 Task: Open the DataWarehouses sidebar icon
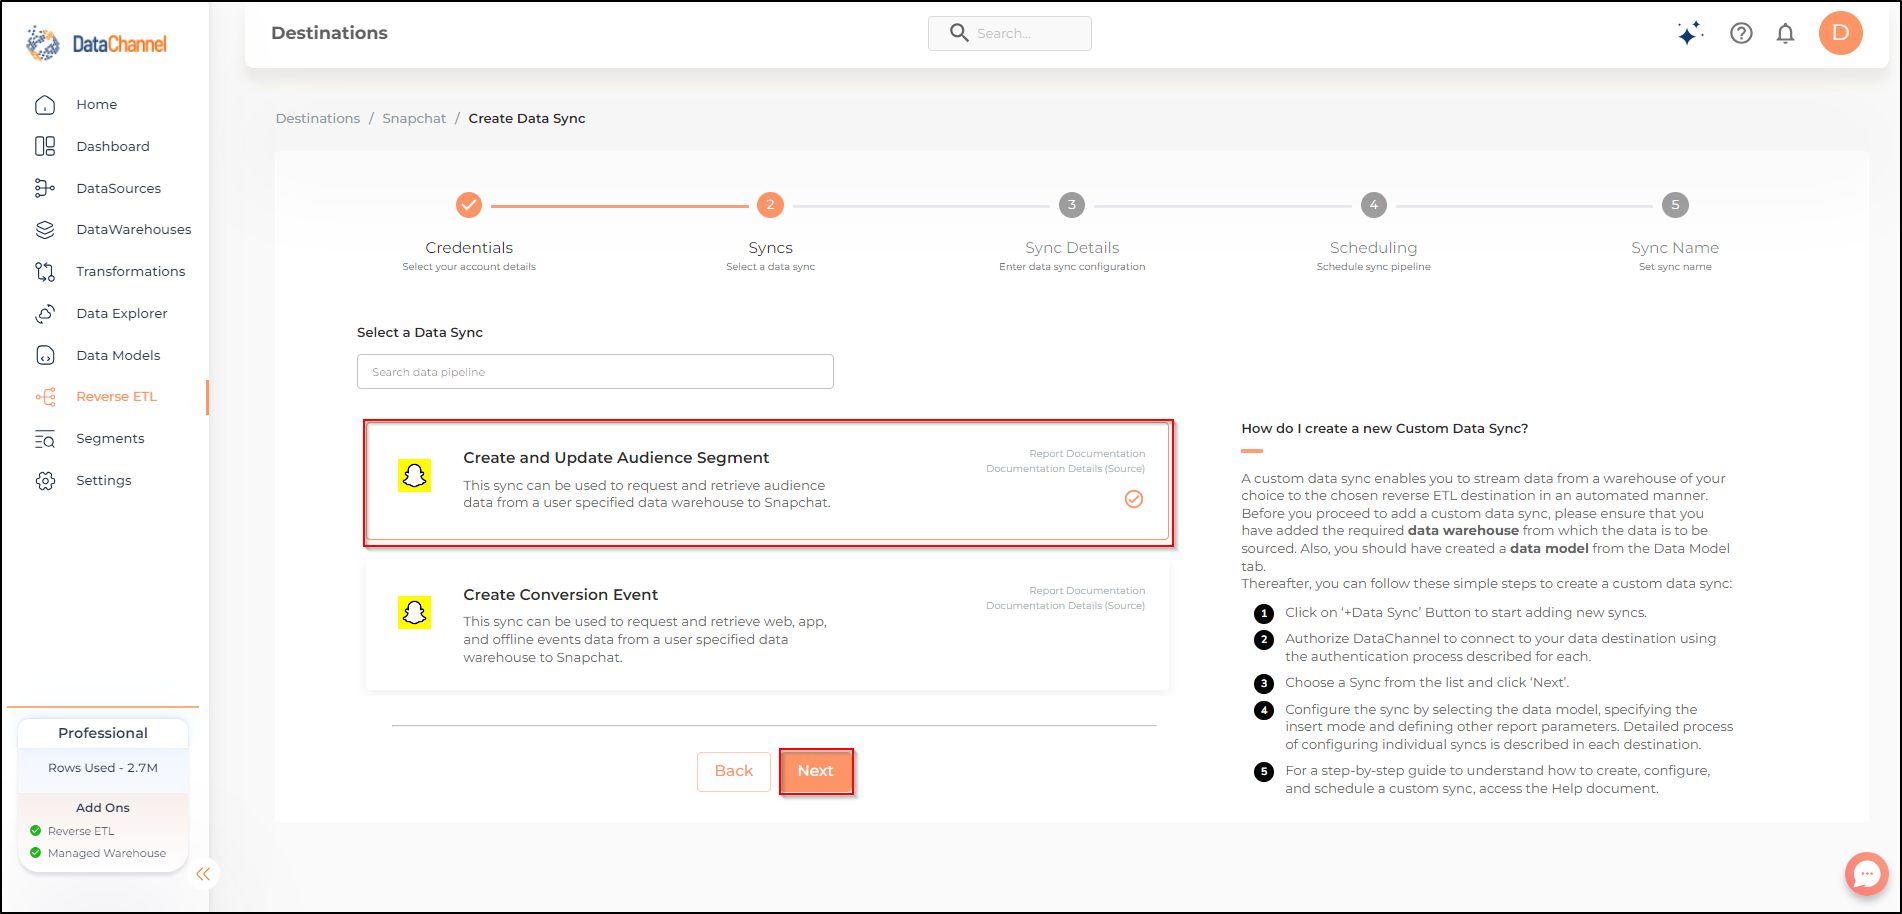coord(45,230)
